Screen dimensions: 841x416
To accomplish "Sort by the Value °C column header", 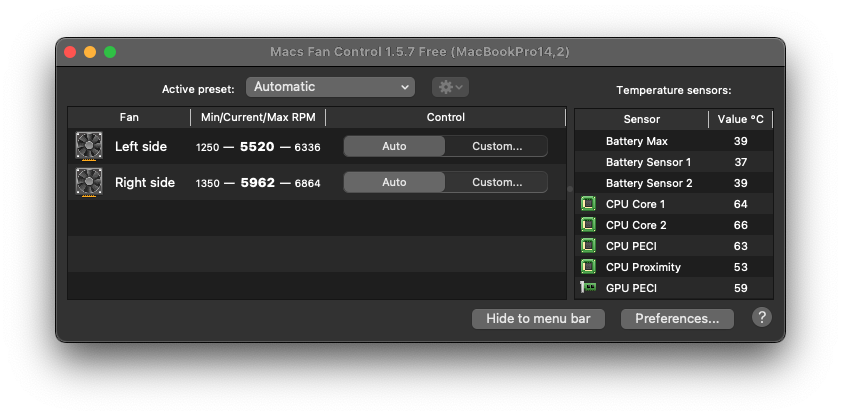I will 741,120.
